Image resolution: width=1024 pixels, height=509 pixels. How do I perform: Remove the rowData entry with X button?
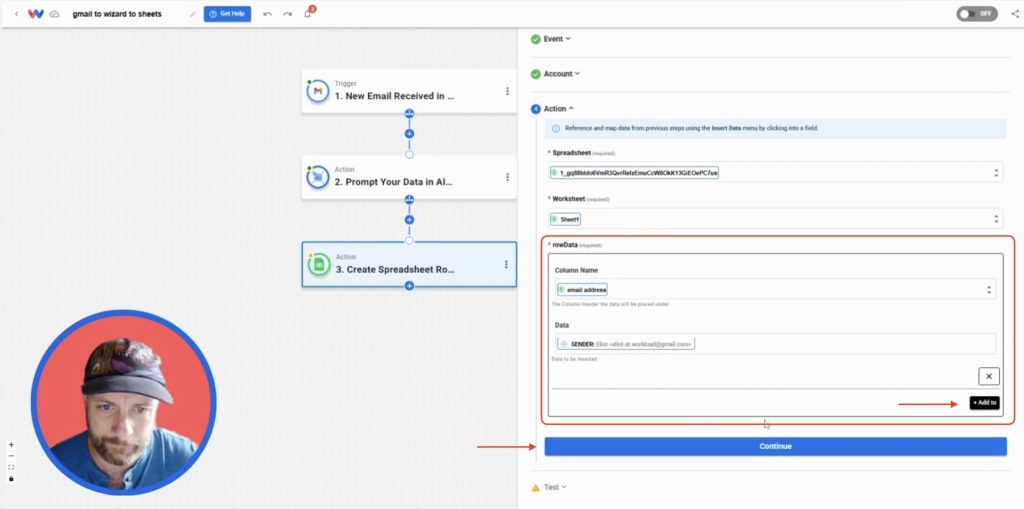pyautogui.click(x=989, y=376)
